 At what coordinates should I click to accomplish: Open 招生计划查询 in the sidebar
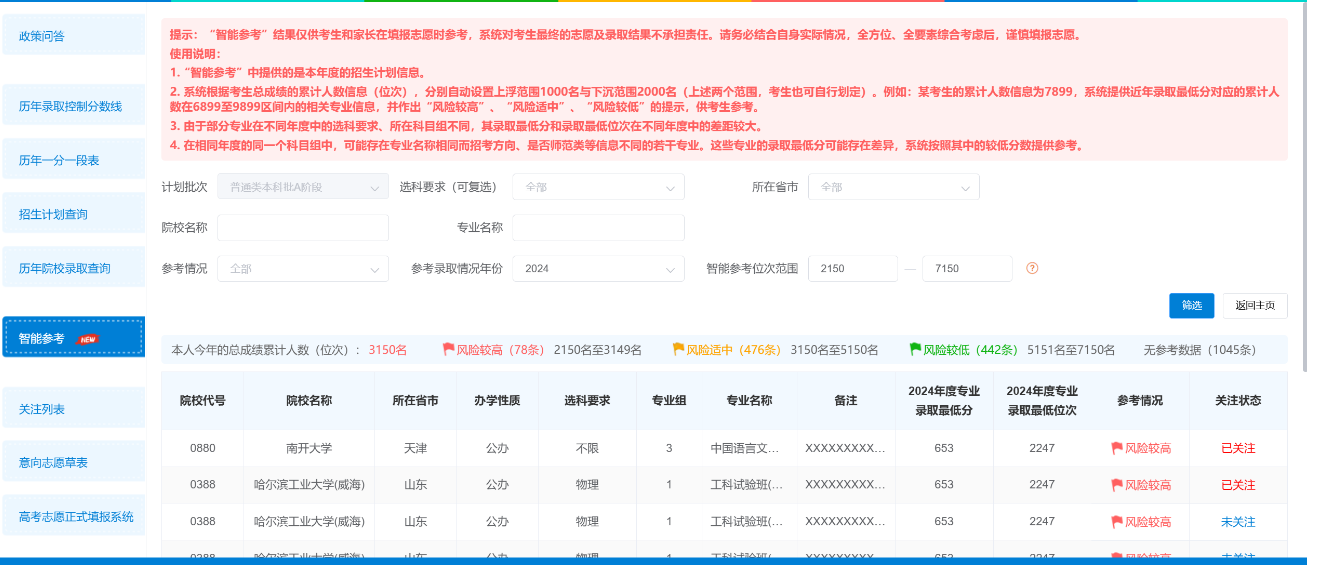click(74, 213)
